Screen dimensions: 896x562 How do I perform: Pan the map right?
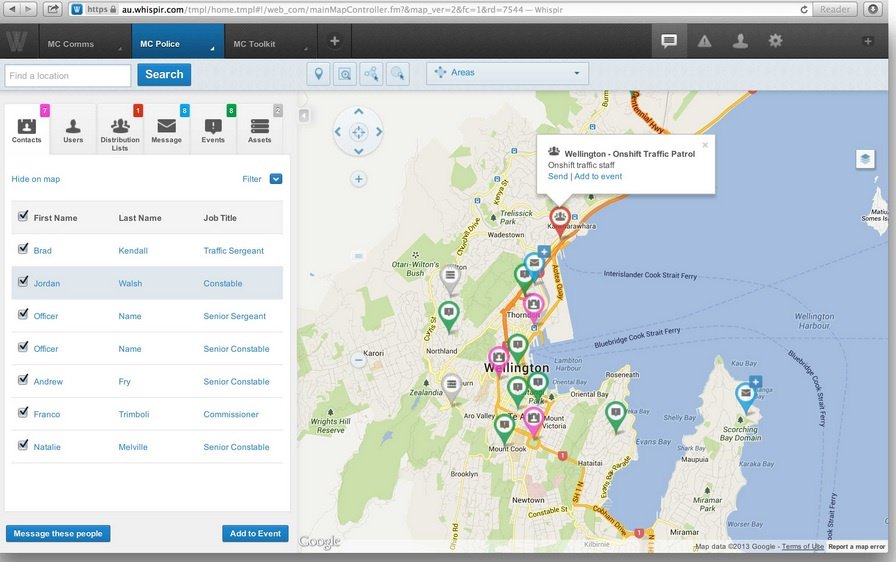click(378, 132)
